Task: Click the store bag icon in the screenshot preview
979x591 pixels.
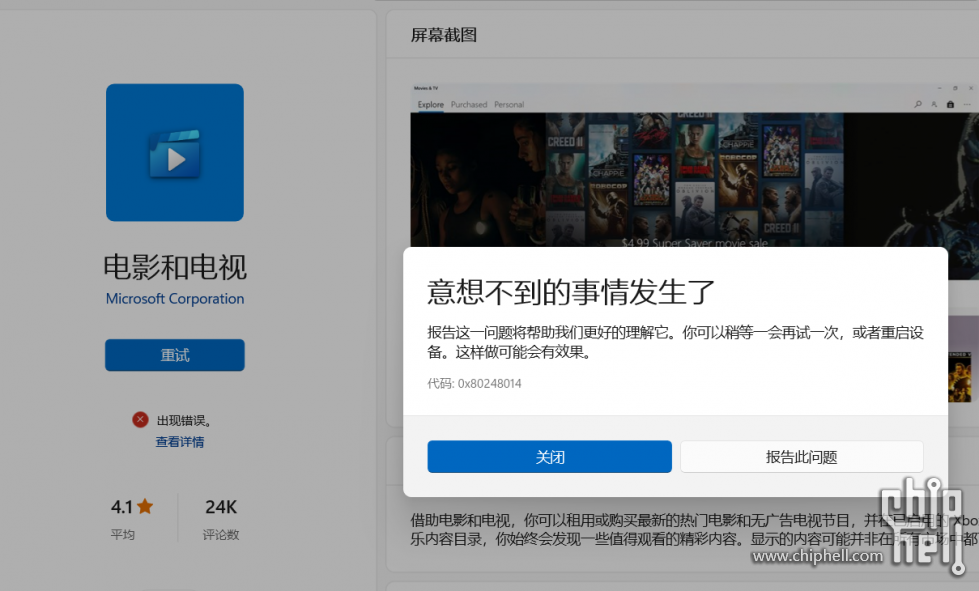Action: point(950,104)
